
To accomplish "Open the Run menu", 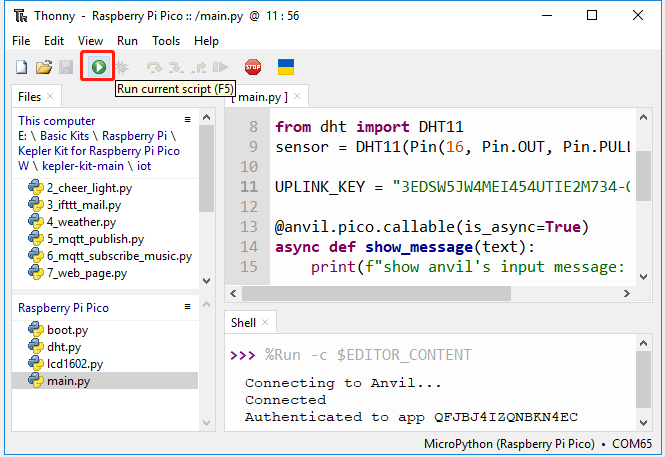I will tap(127, 41).
